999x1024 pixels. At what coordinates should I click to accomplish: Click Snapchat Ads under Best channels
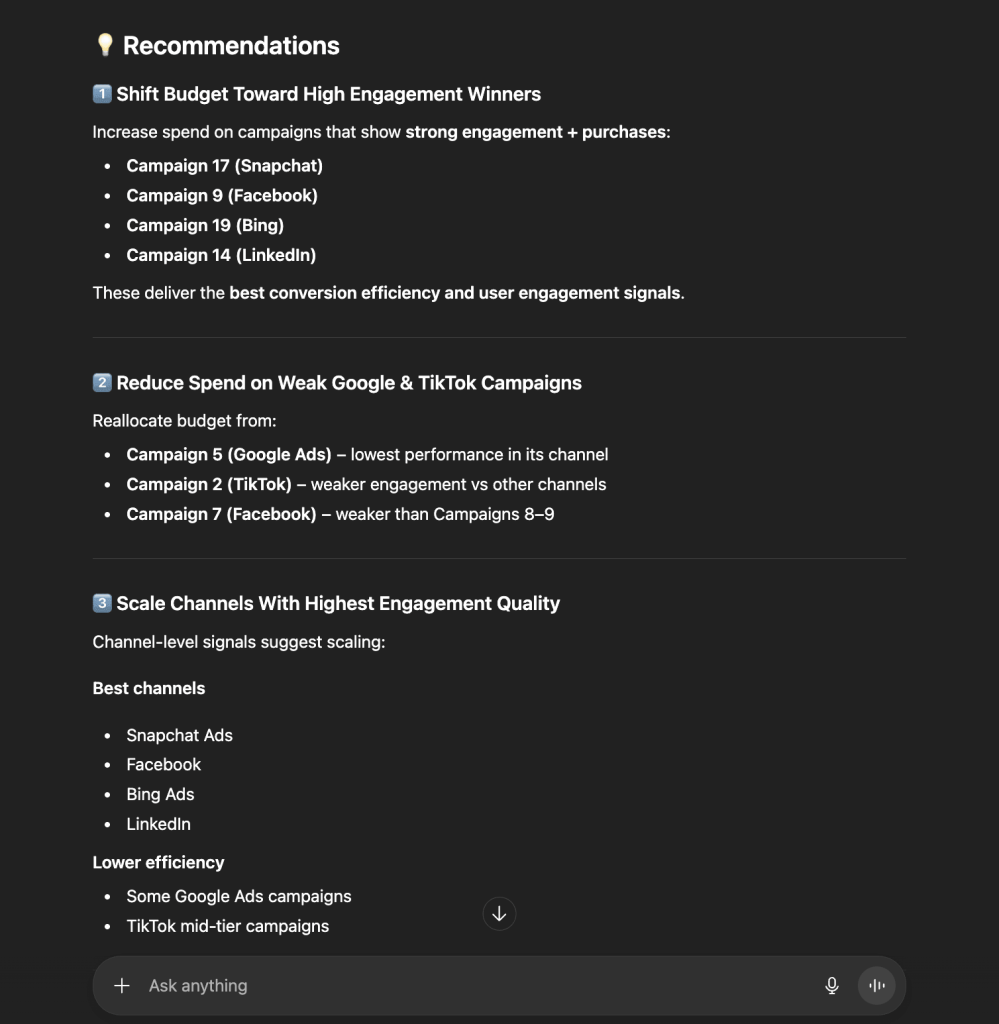pyautogui.click(x=179, y=735)
